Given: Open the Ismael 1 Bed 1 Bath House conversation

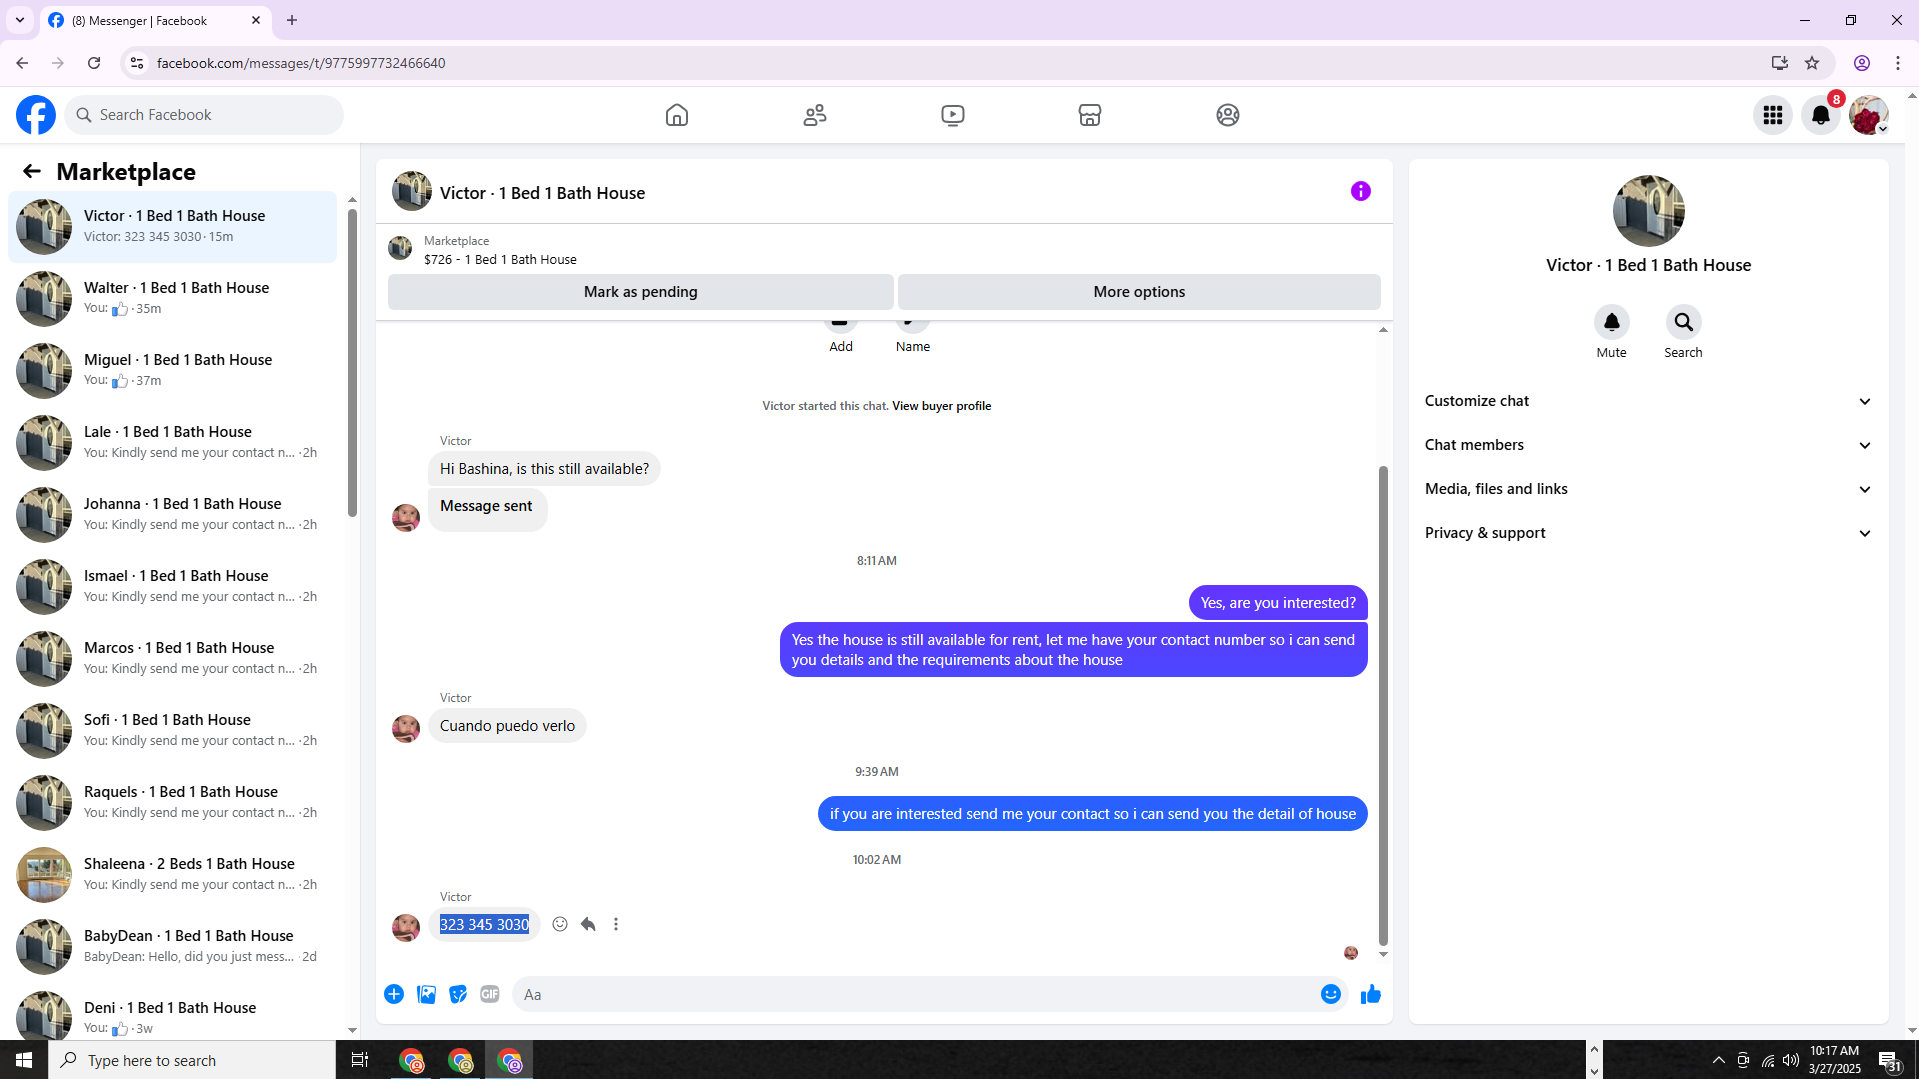Looking at the screenshot, I should [x=173, y=587].
